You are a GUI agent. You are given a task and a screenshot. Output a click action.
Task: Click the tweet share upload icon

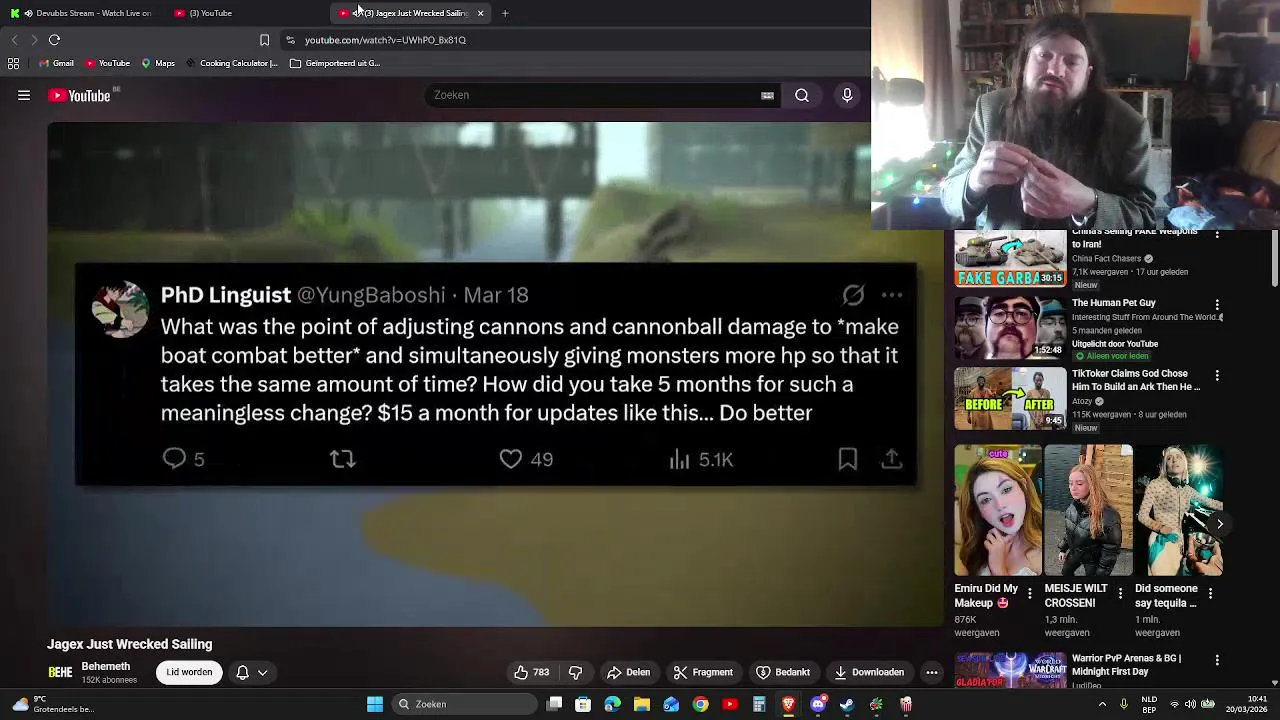tap(892, 458)
